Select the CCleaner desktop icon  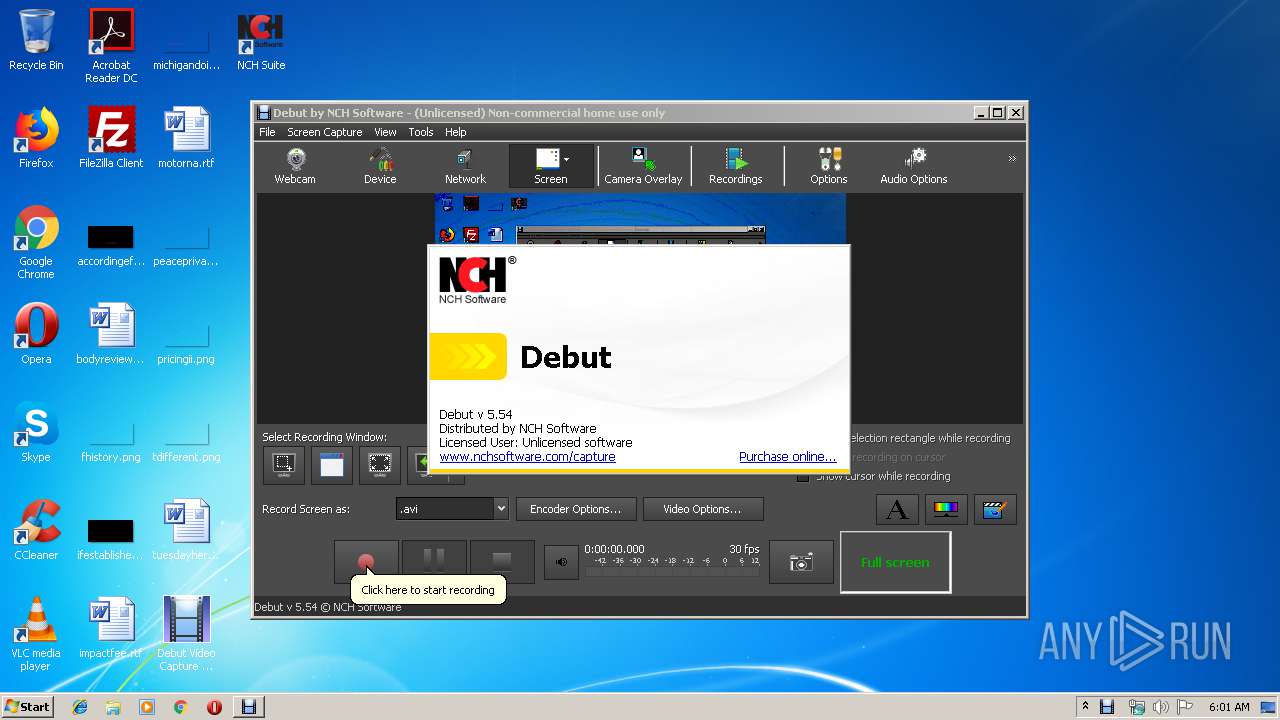(36, 530)
